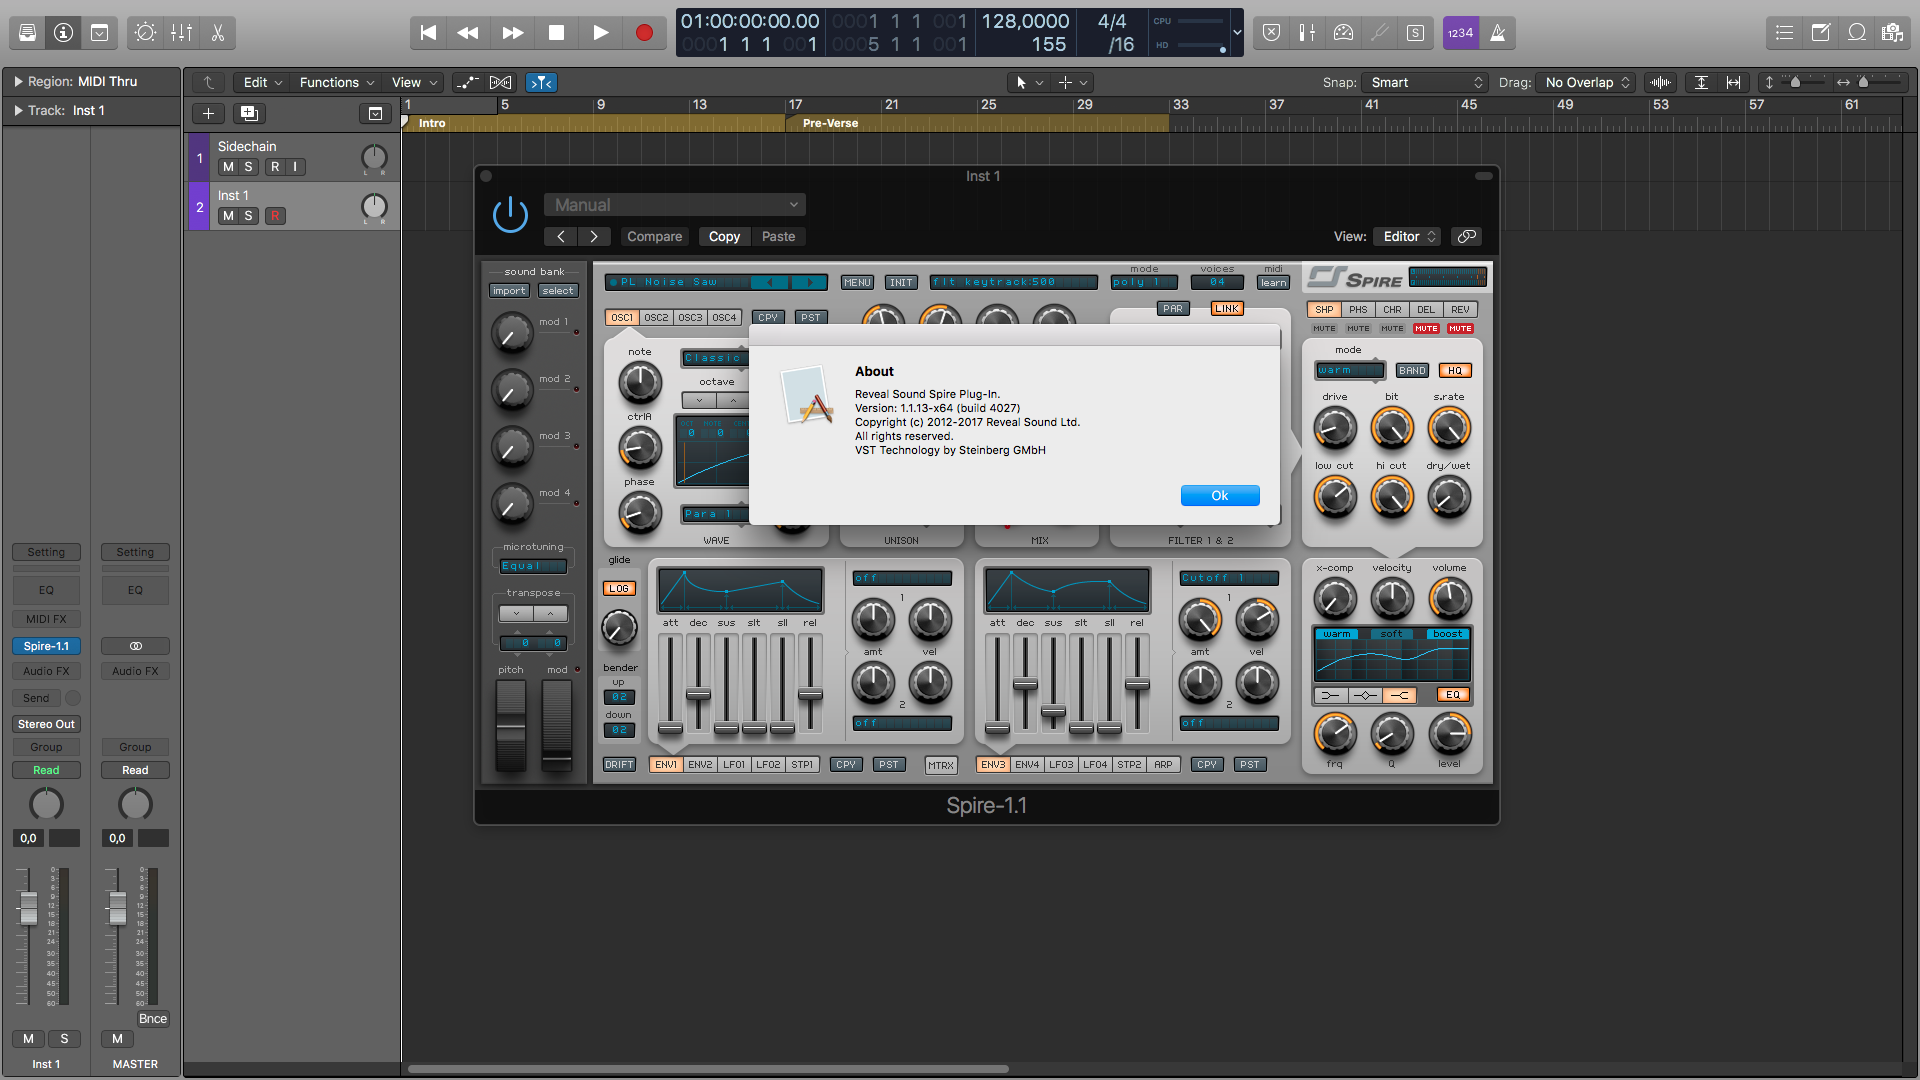Expand the Snap Smart dropdown
Viewport: 1920px width, 1080px height.
click(x=1426, y=83)
